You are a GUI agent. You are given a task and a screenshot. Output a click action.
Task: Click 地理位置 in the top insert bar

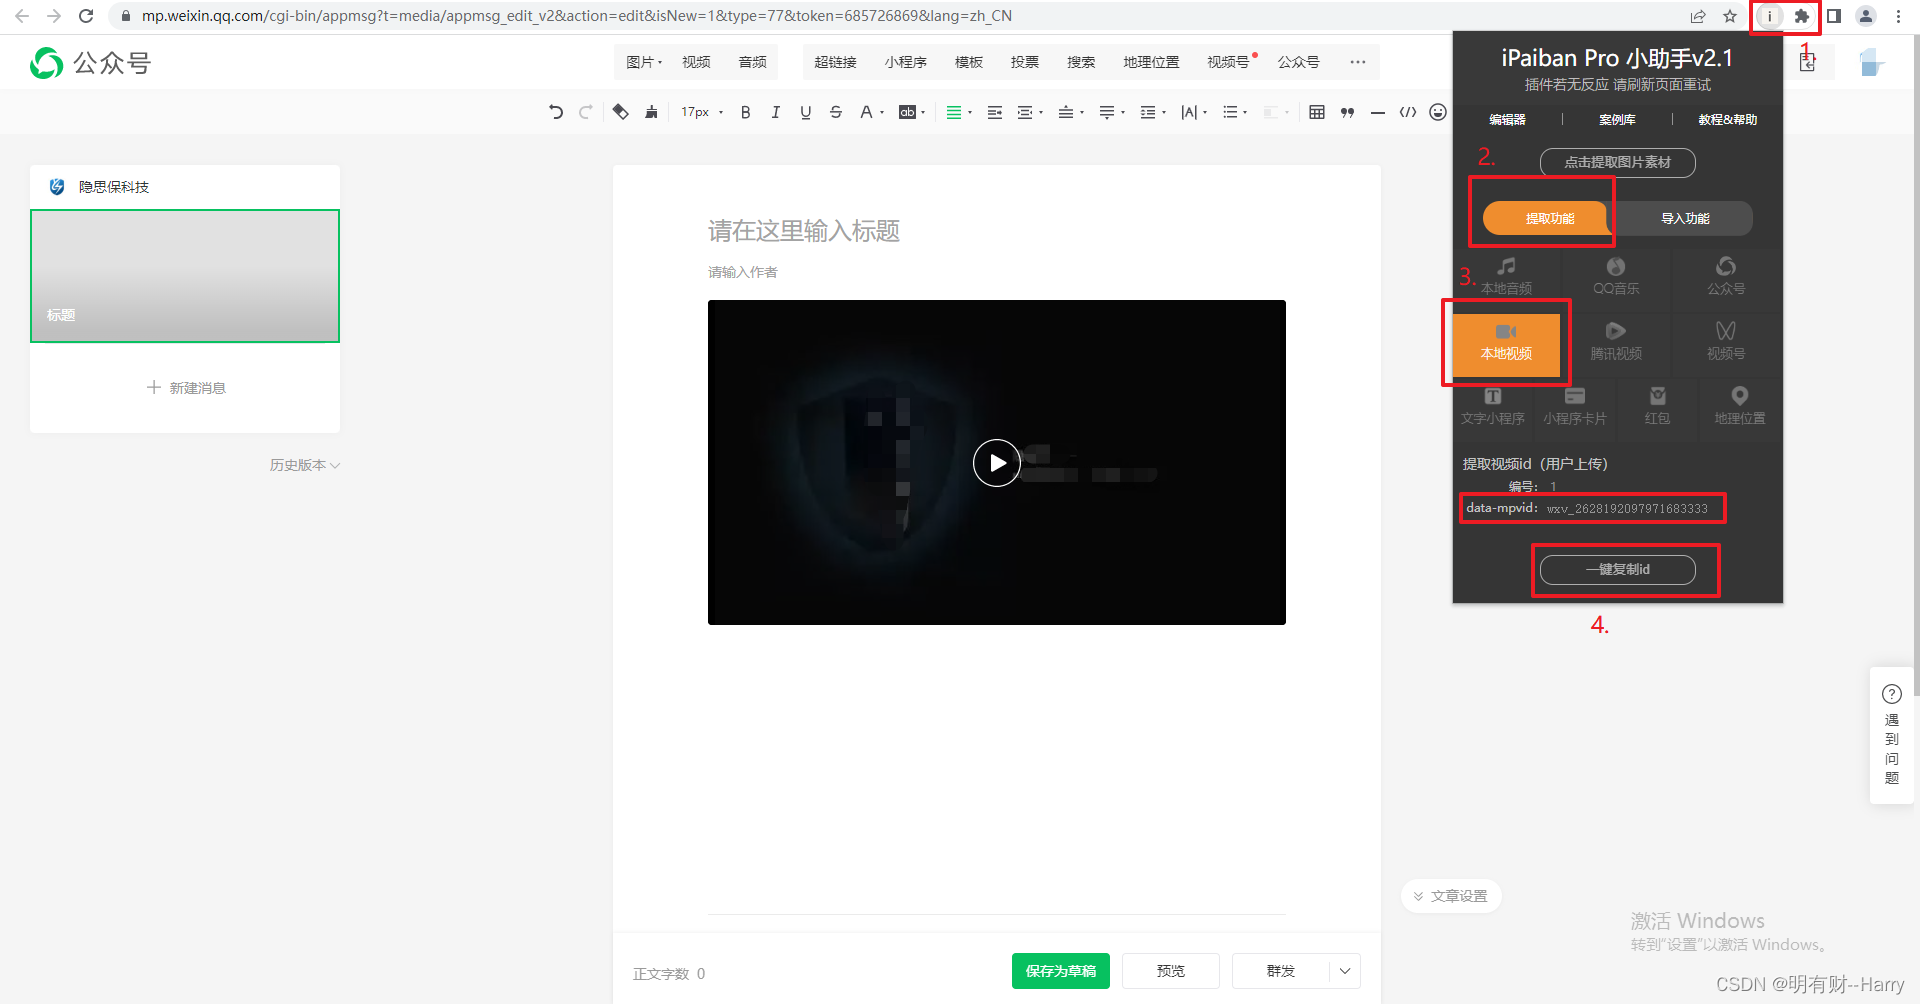click(x=1151, y=62)
